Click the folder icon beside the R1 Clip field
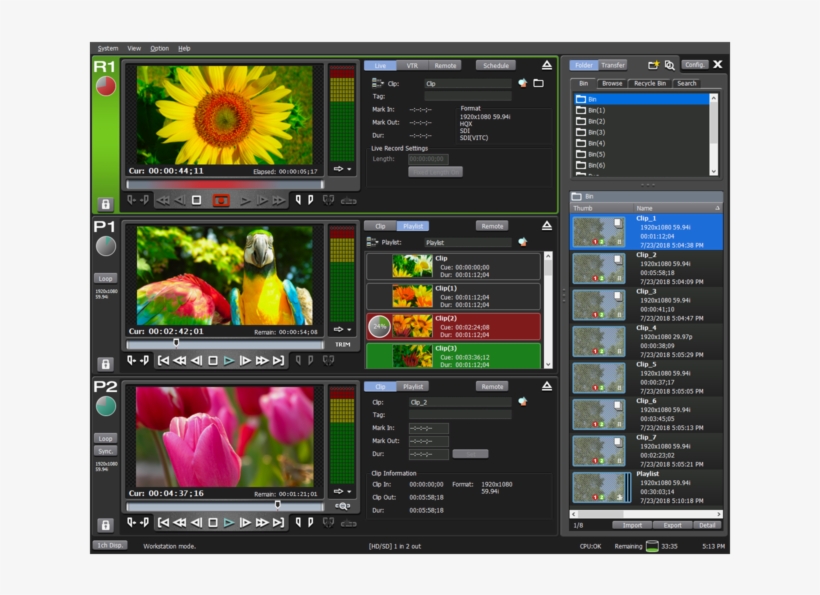 (538, 83)
